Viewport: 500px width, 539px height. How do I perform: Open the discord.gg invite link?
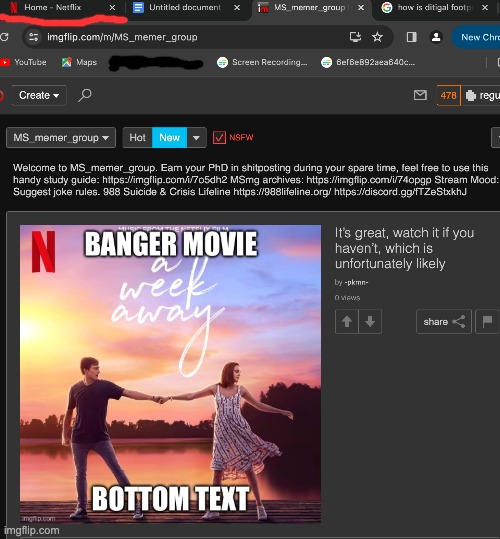tap(400, 192)
